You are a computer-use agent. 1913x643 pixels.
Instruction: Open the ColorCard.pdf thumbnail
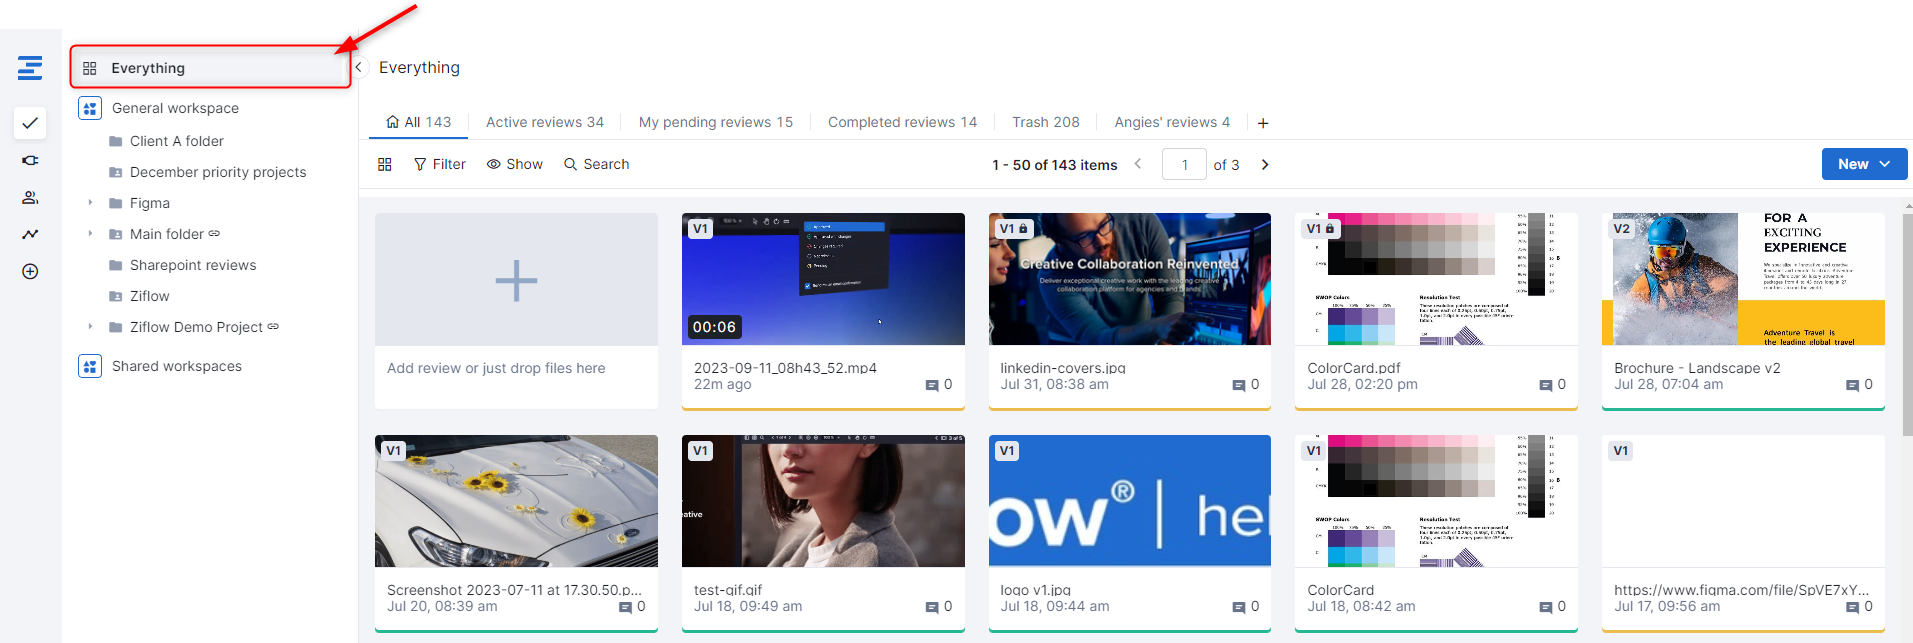point(1435,279)
